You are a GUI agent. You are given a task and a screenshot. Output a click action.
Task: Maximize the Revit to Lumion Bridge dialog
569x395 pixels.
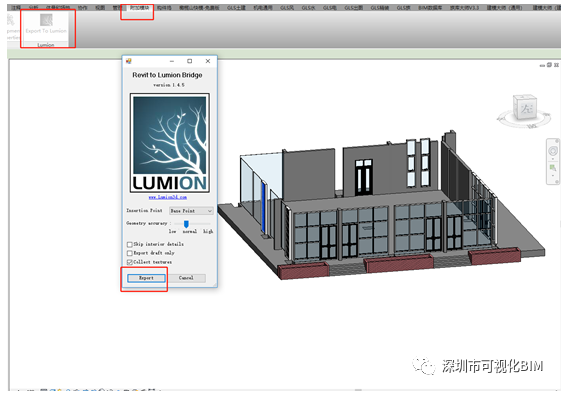tap(189, 61)
